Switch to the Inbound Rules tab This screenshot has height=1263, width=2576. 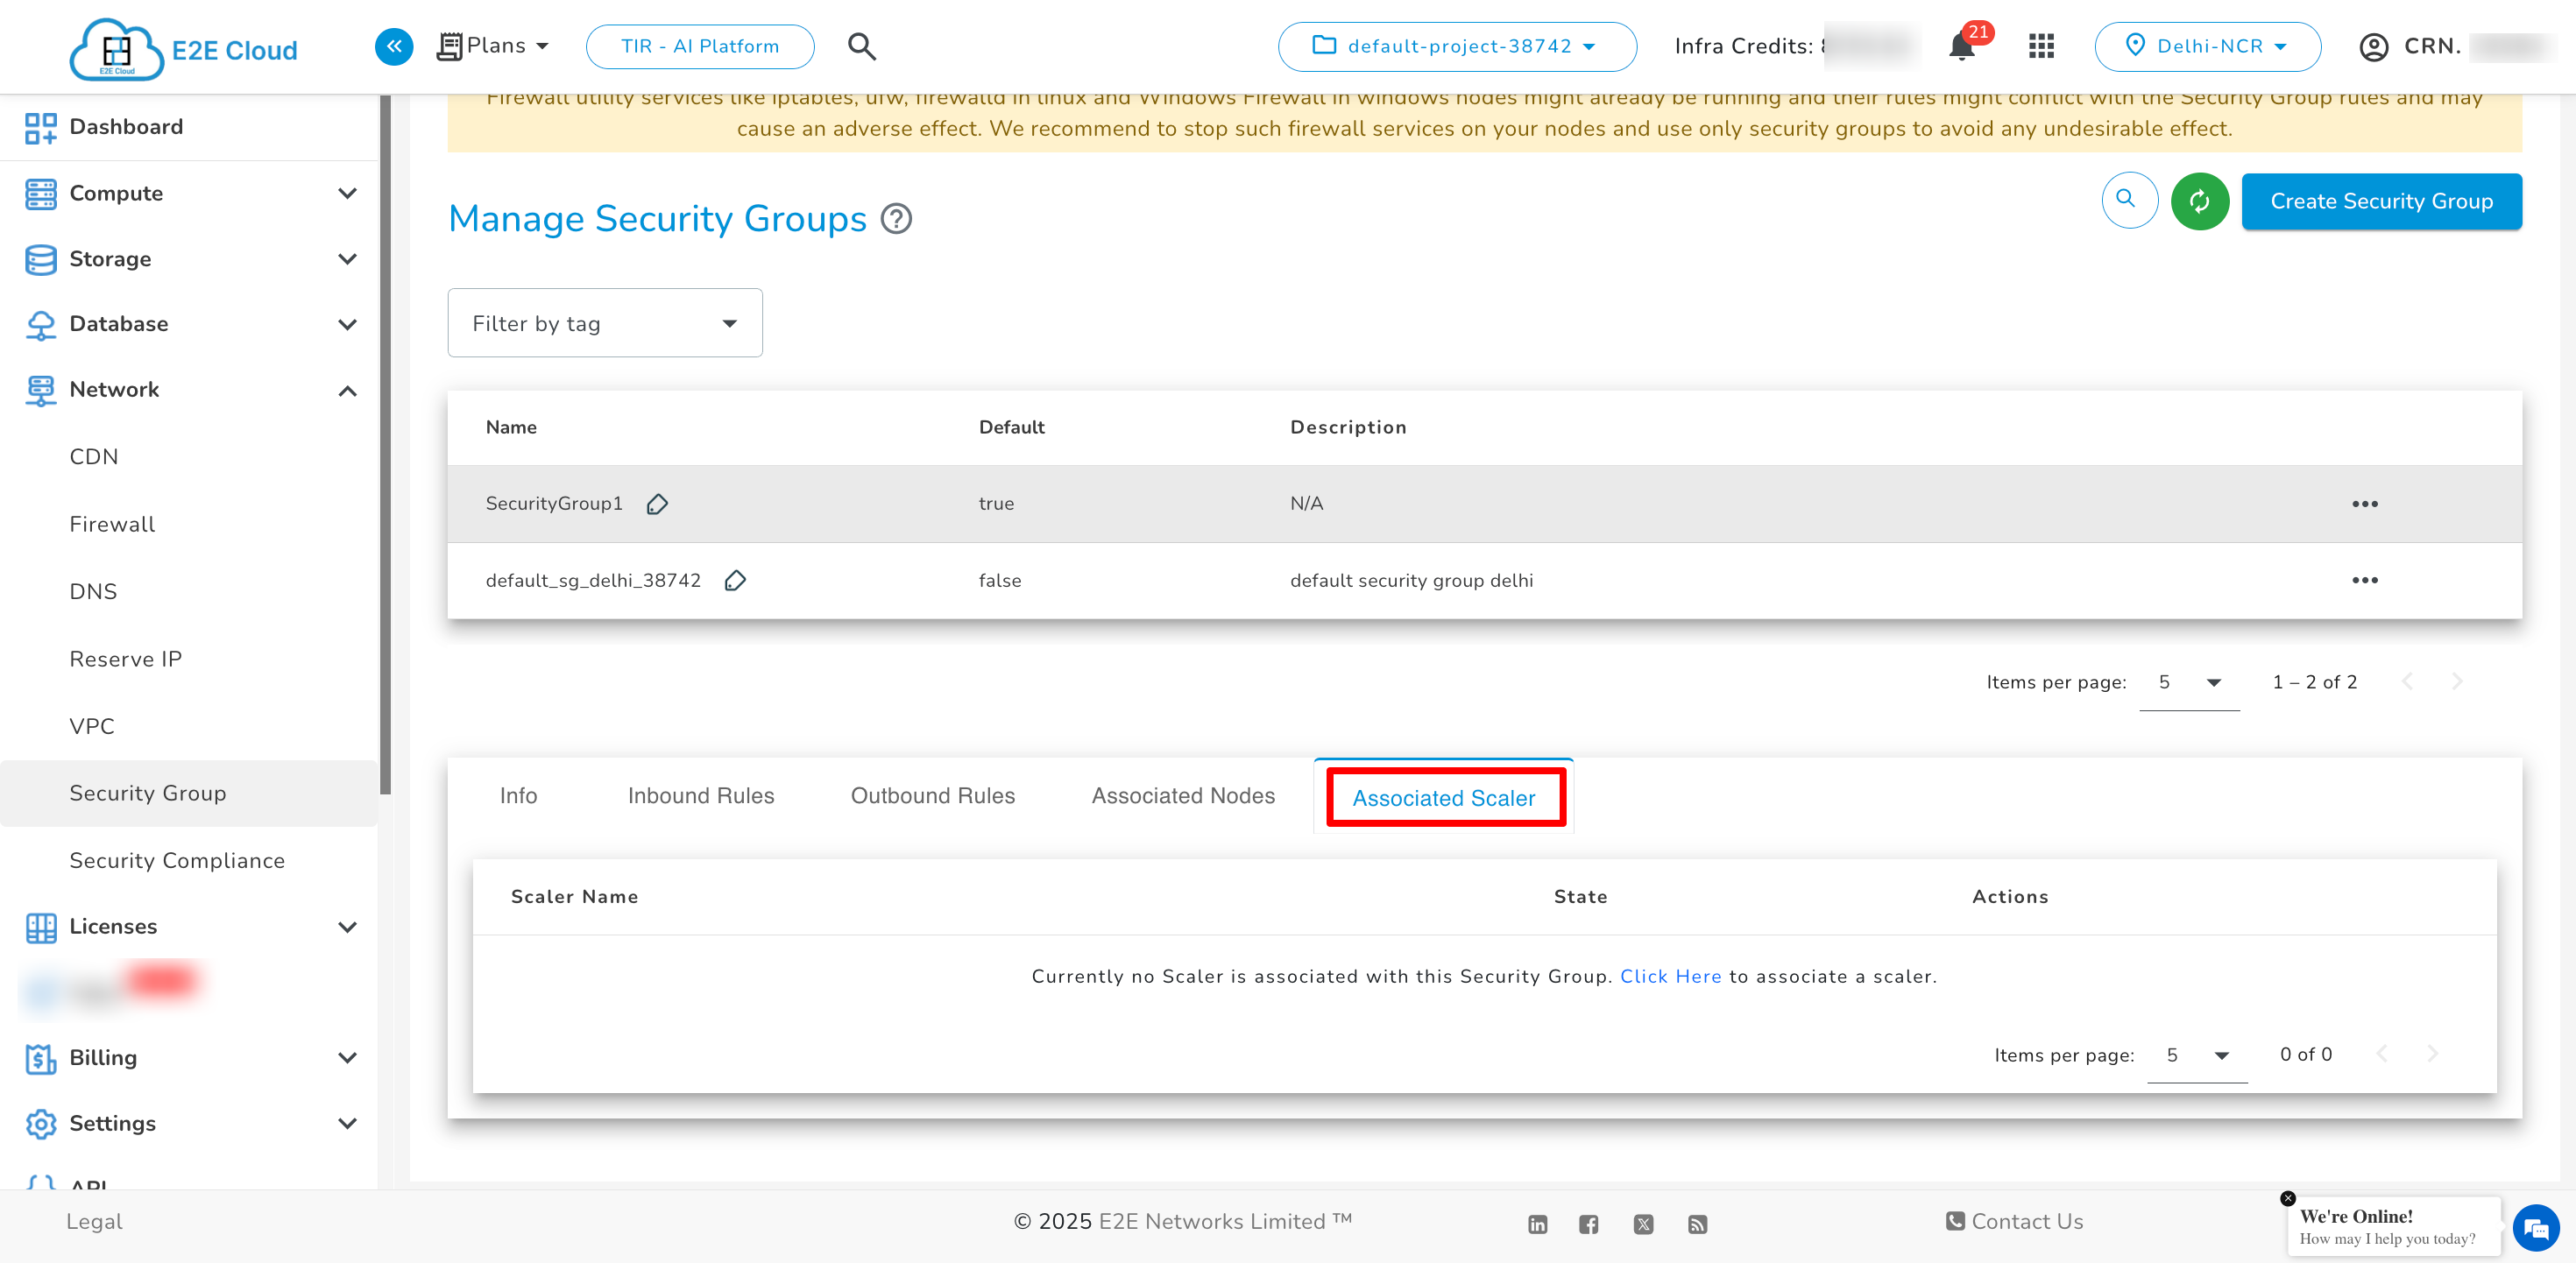point(701,796)
